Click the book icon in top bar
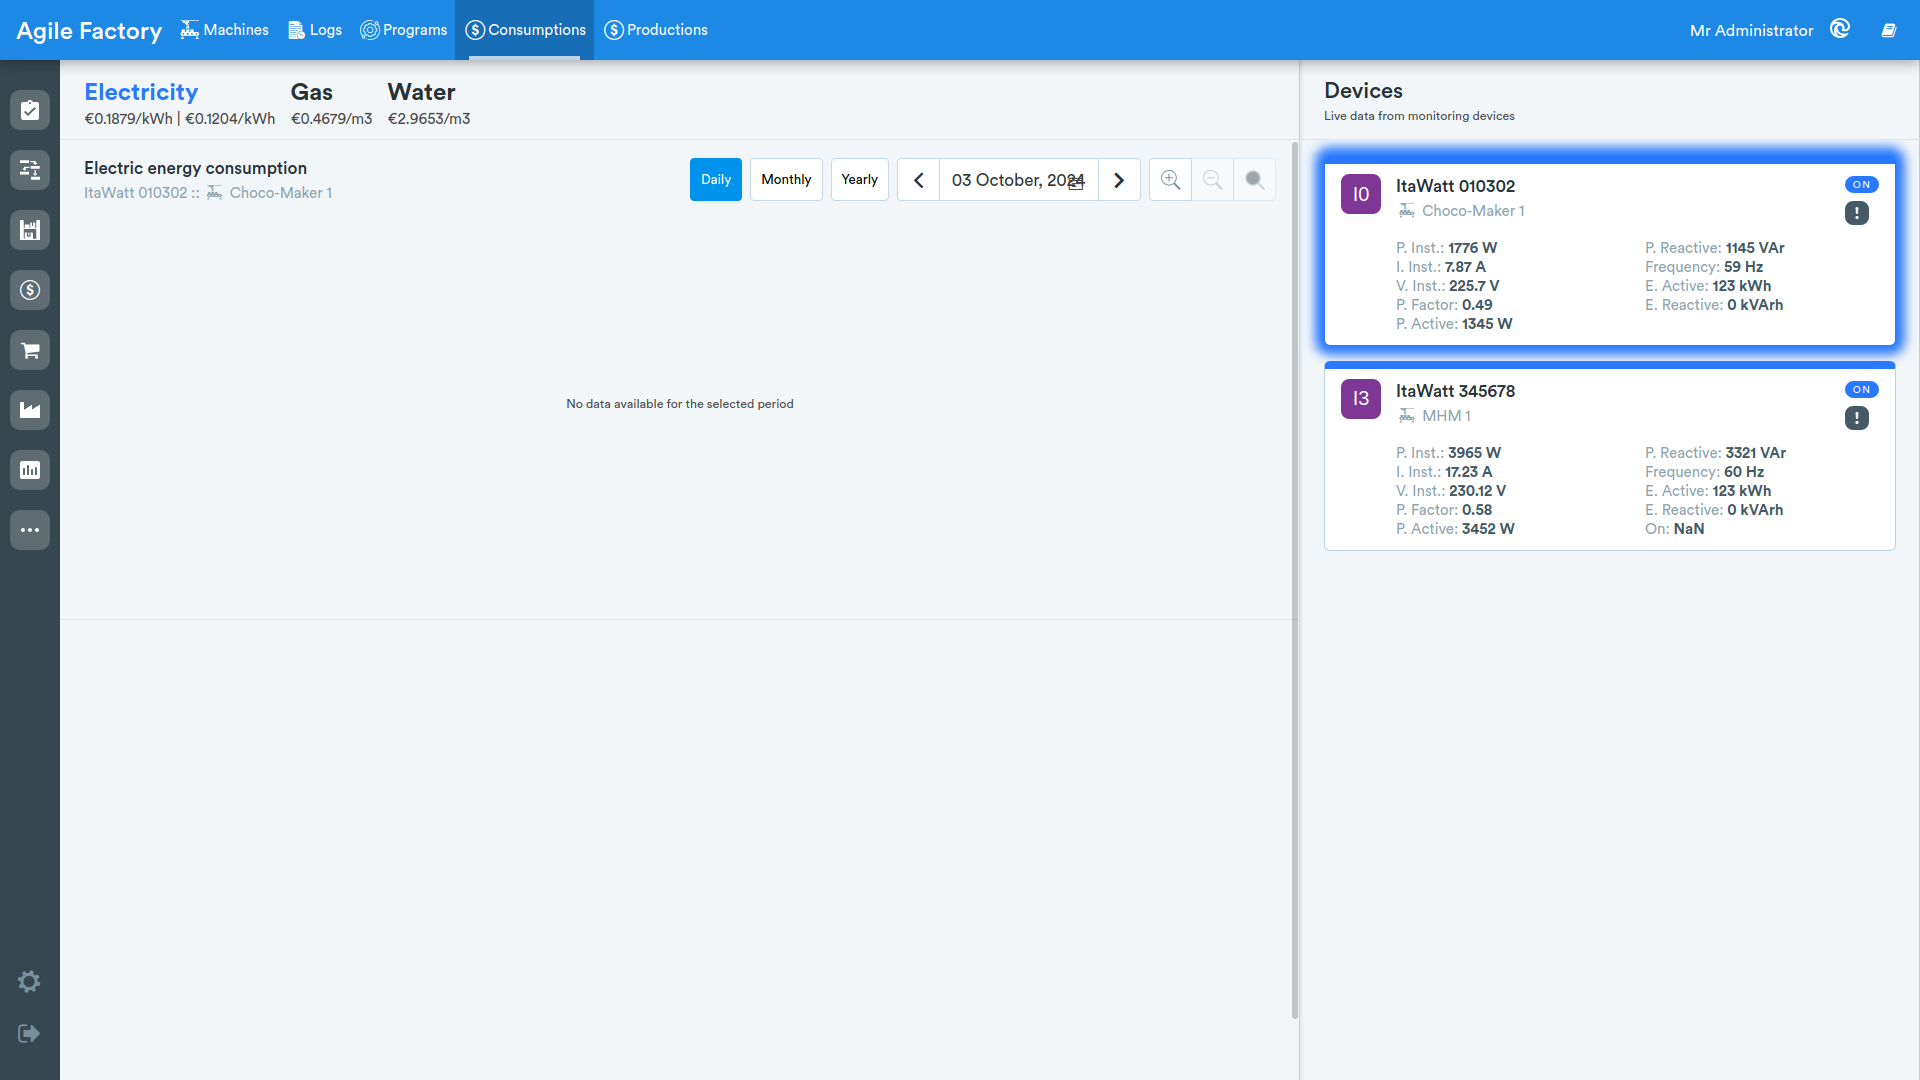This screenshot has width=1920, height=1080. (1889, 30)
